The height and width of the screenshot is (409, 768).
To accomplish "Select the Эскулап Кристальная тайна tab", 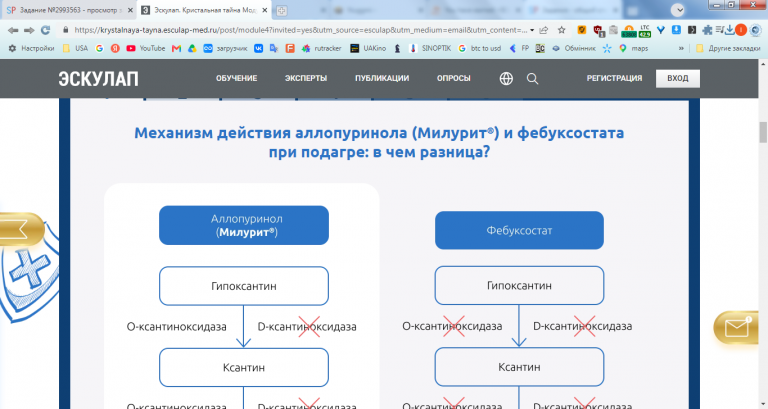I will pos(205,10).
